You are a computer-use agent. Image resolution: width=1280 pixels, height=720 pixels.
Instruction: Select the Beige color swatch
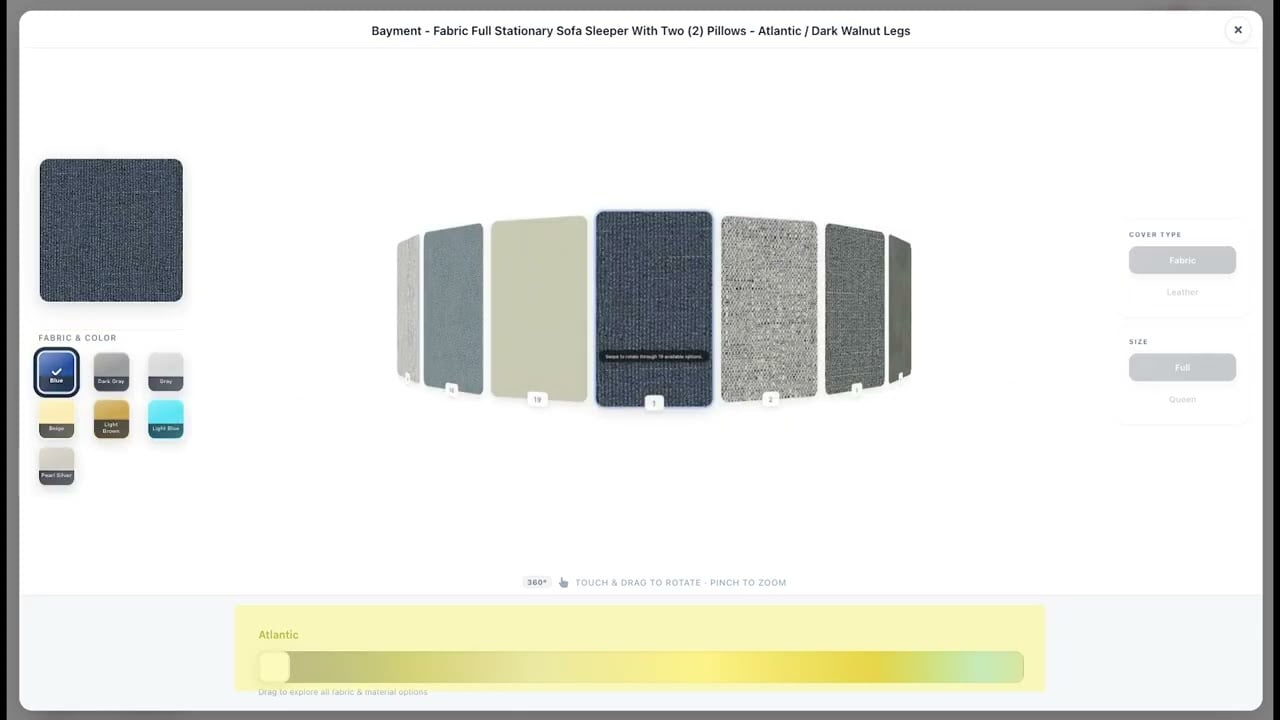pyautogui.click(x=56, y=419)
